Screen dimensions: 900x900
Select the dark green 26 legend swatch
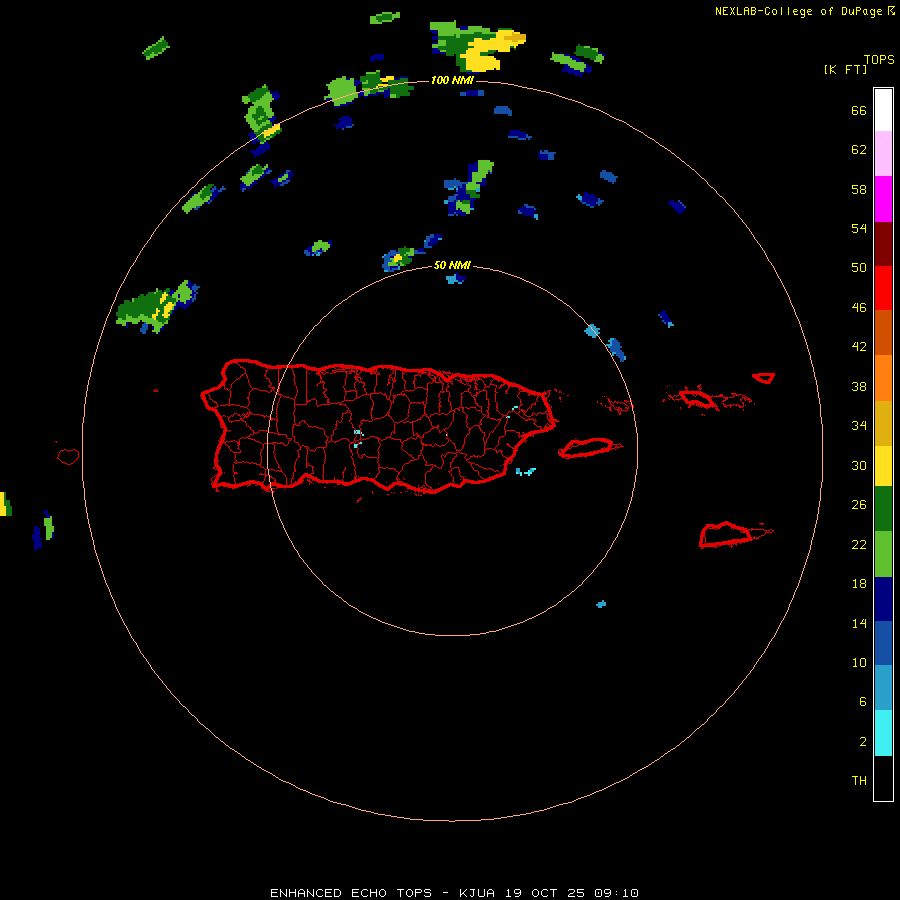[883, 509]
